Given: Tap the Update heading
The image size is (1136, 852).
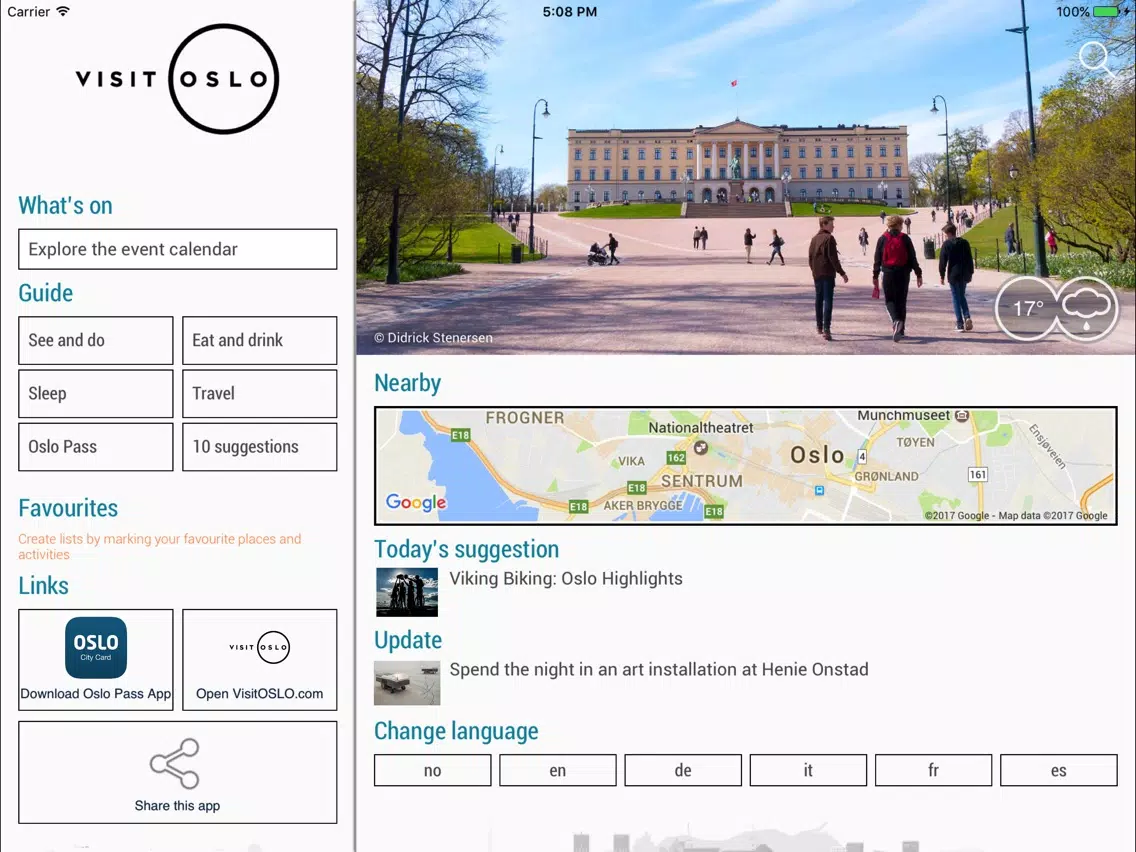Looking at the screenshot, I should pos(408,640).
